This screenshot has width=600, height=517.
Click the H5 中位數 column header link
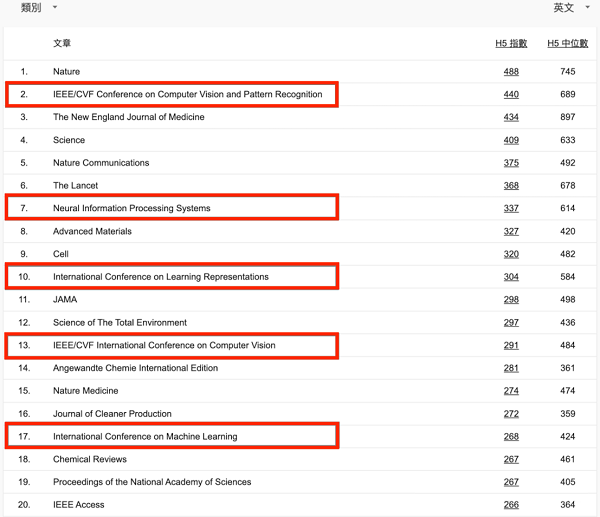tap(568, 44)
